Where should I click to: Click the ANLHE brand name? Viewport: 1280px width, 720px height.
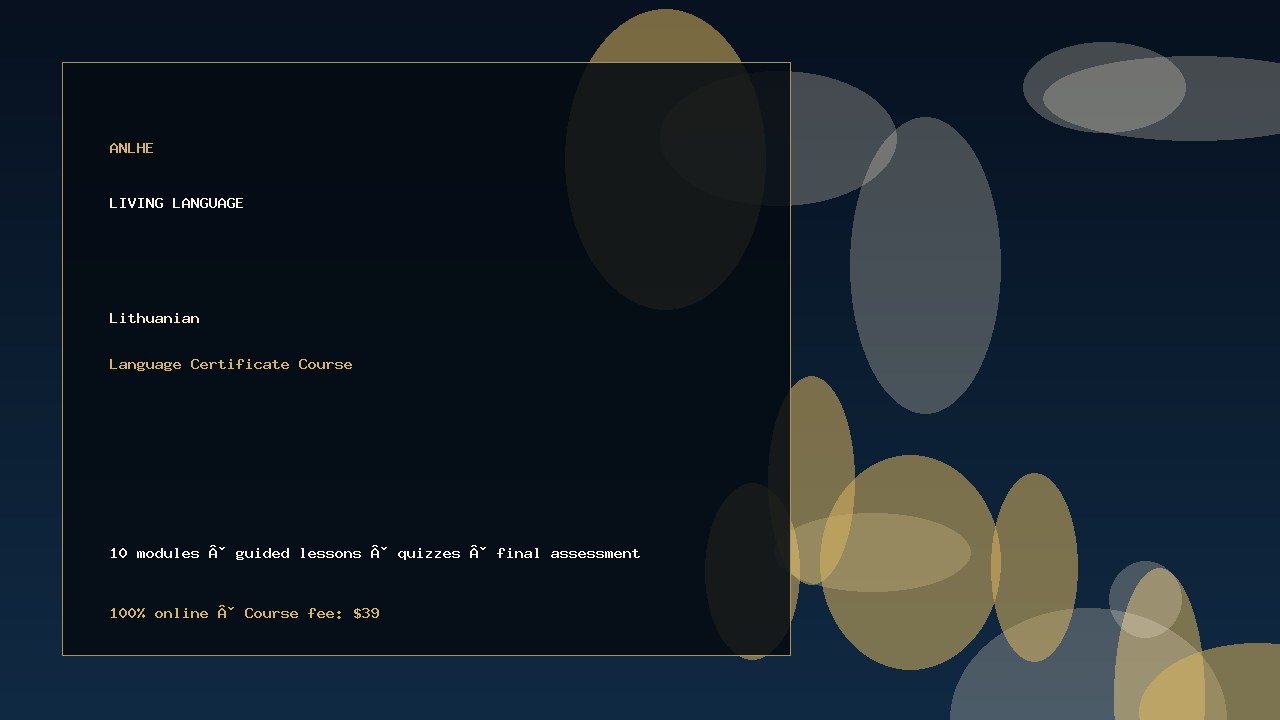coord(131,148)
